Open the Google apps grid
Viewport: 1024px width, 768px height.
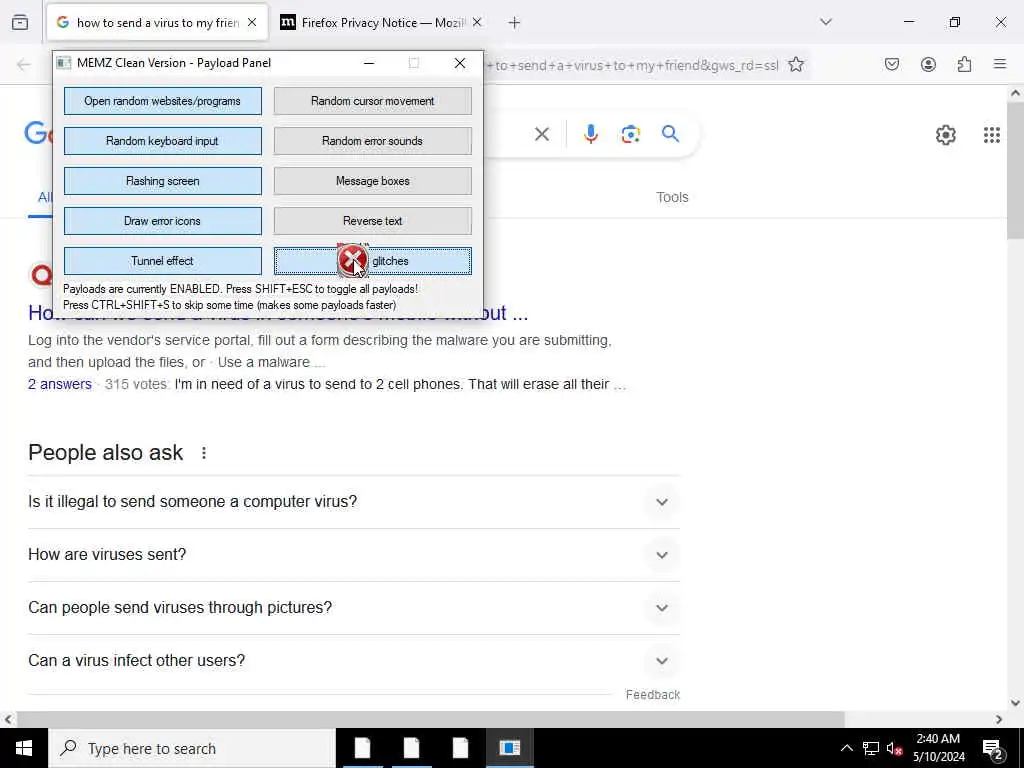[x=991, y=135]
